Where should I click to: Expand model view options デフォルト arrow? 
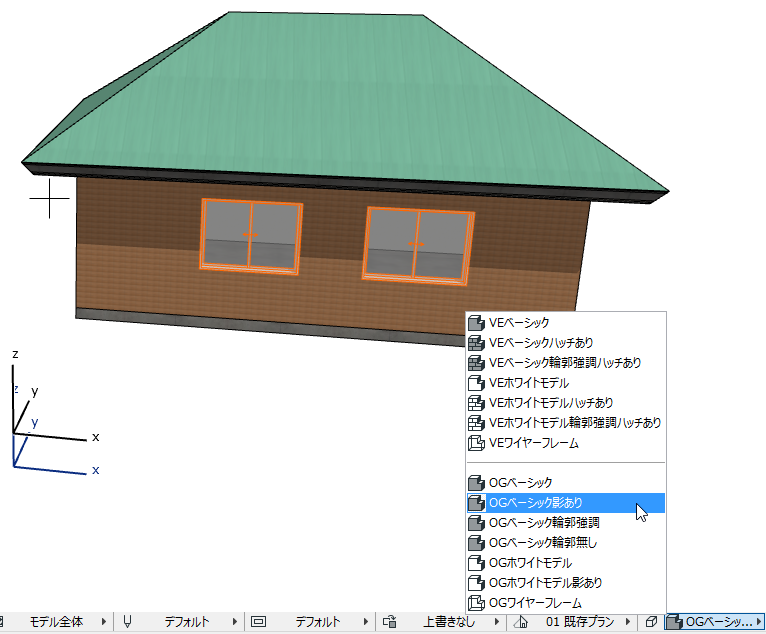point(365,622)
